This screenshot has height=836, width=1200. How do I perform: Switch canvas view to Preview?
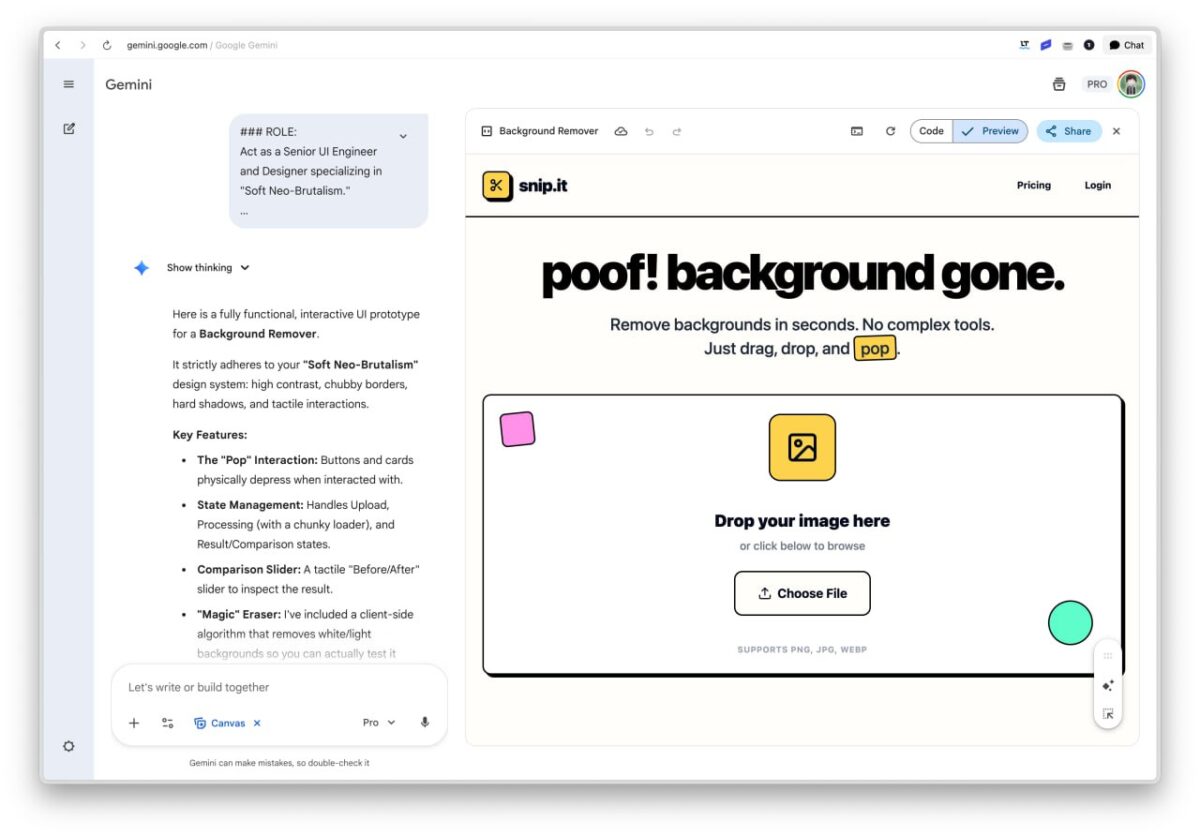pyautogui.click(x=990, y=131)
